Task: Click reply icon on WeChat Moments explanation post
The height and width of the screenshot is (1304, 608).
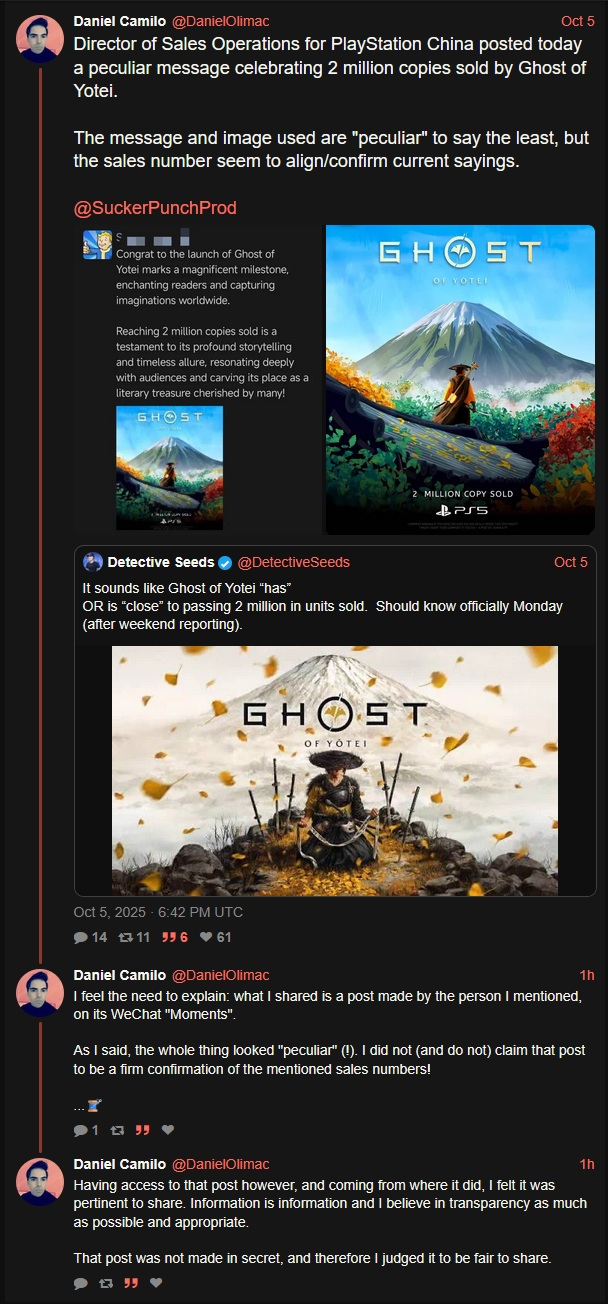Action: coord(81,1130)
